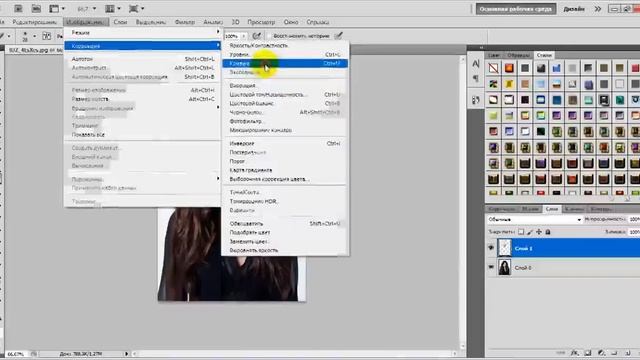Screen dimensions: 640x360
Task: Lock image pixels with brush icon
Action: coord(530,232)
